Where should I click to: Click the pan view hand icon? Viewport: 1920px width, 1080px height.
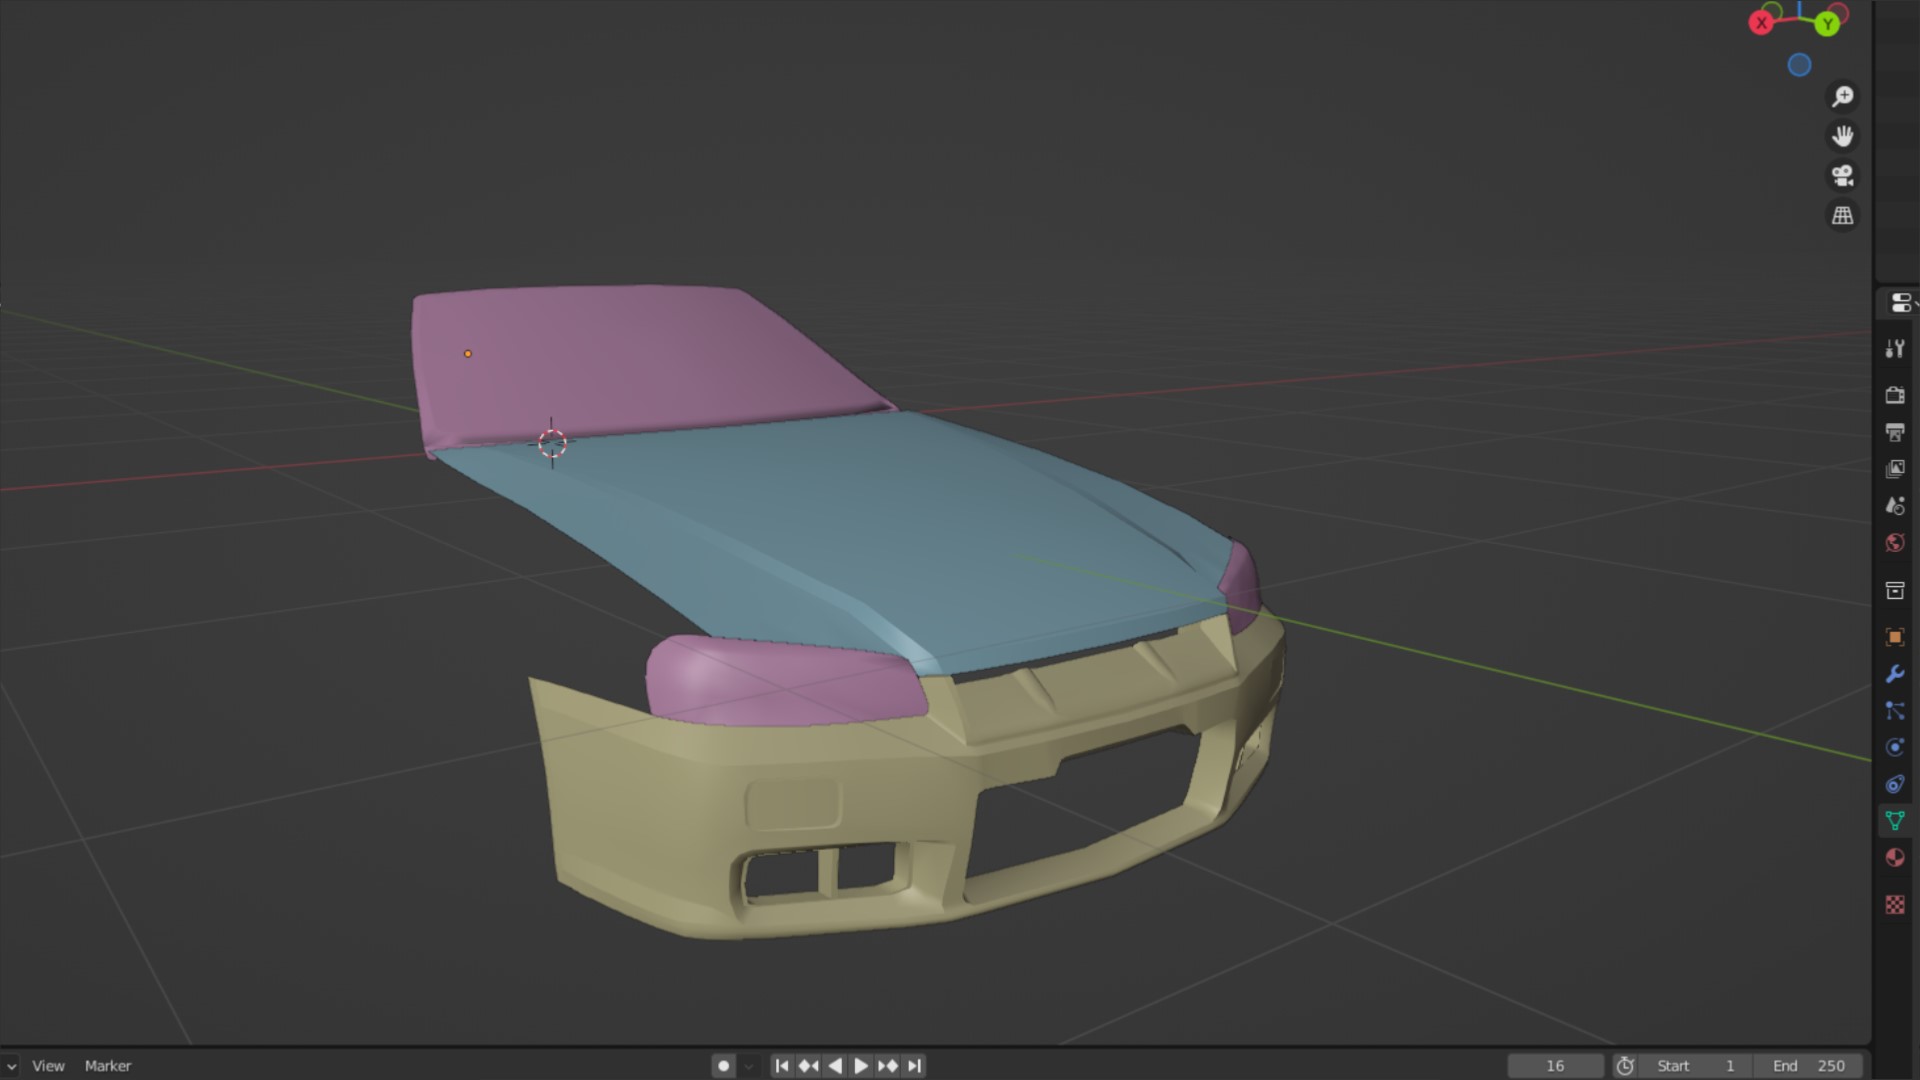pyautogui.click(x=1842, y=136)
